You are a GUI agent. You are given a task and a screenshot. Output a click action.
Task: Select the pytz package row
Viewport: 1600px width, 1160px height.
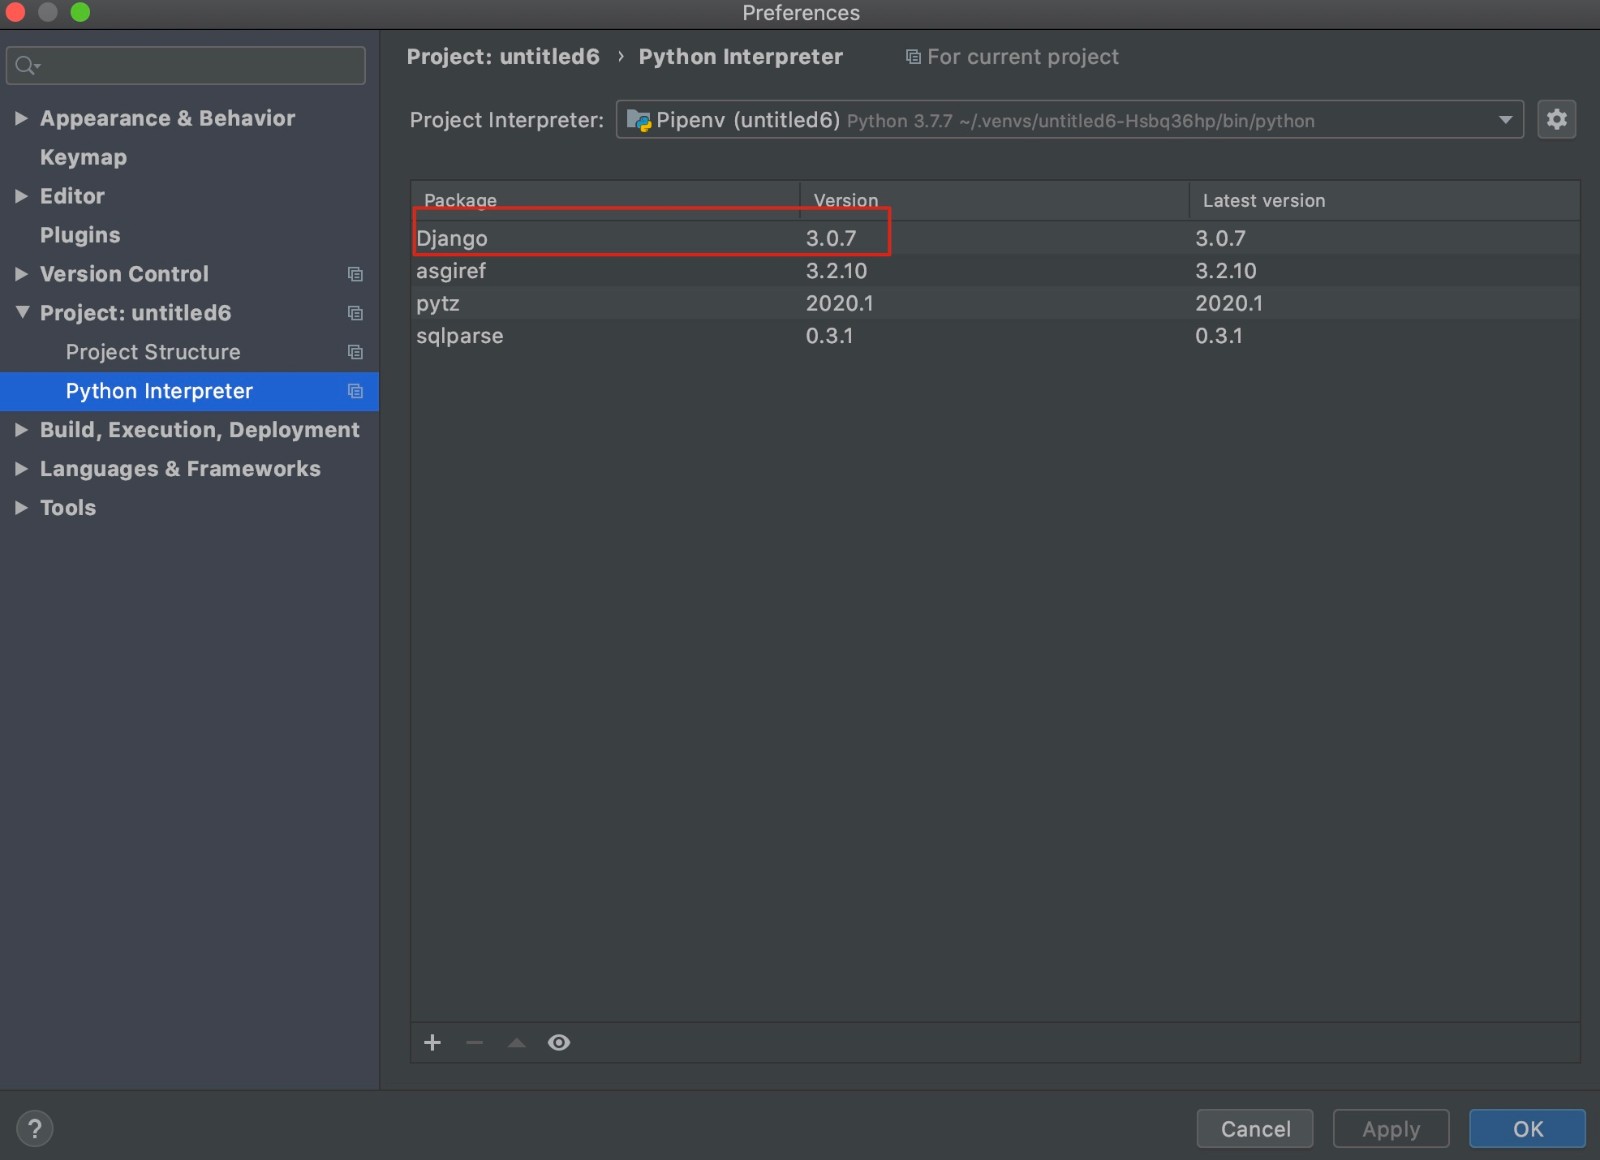pos(995,303)
